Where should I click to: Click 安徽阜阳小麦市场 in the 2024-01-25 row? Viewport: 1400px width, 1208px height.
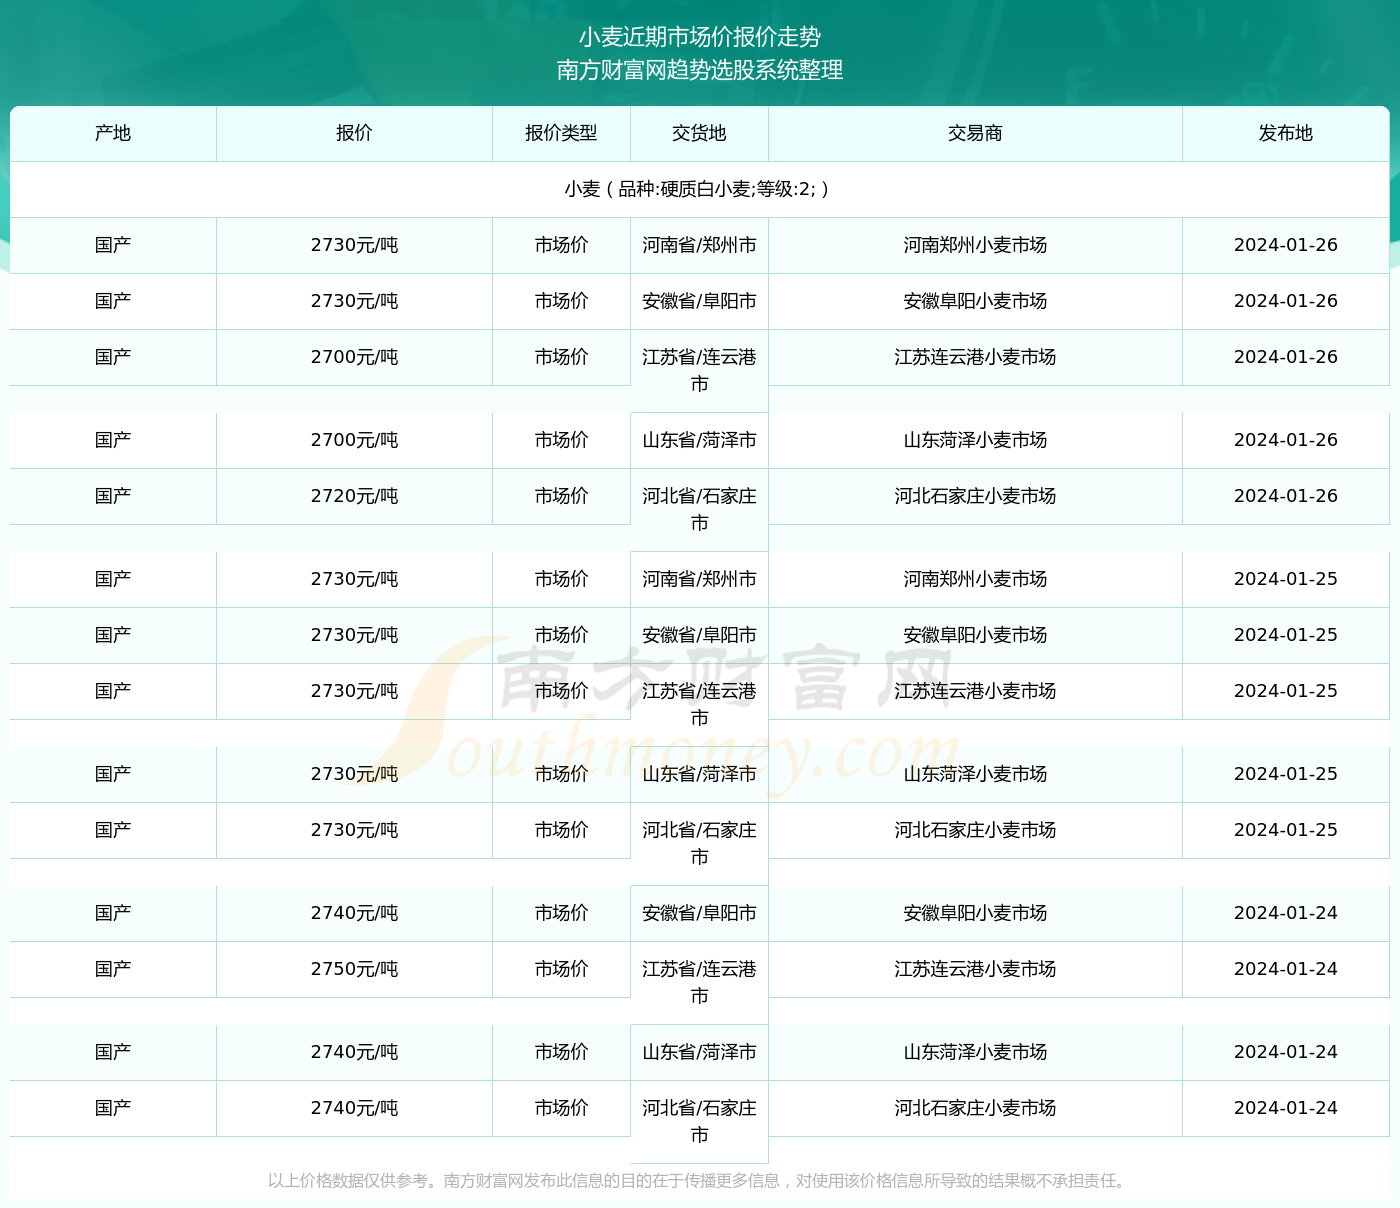tap(975, 635)
